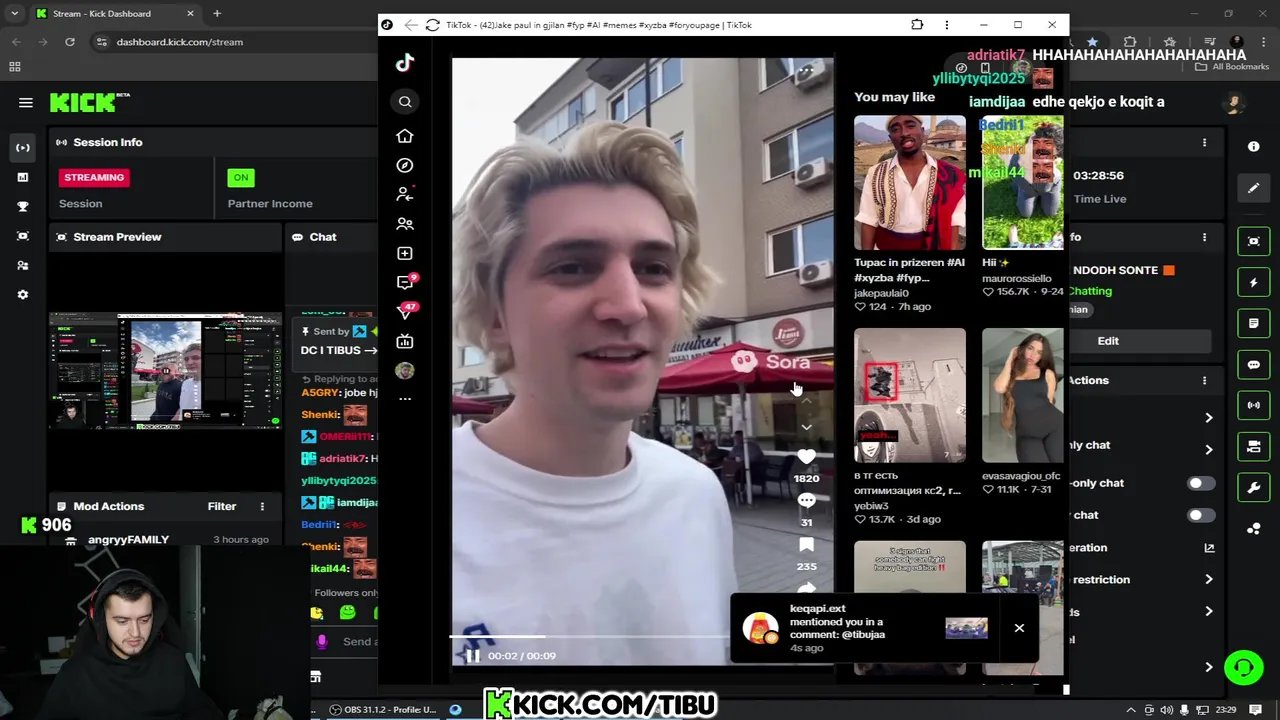Pause the TikTok video
1280x720 pixels.
[473, 656]
